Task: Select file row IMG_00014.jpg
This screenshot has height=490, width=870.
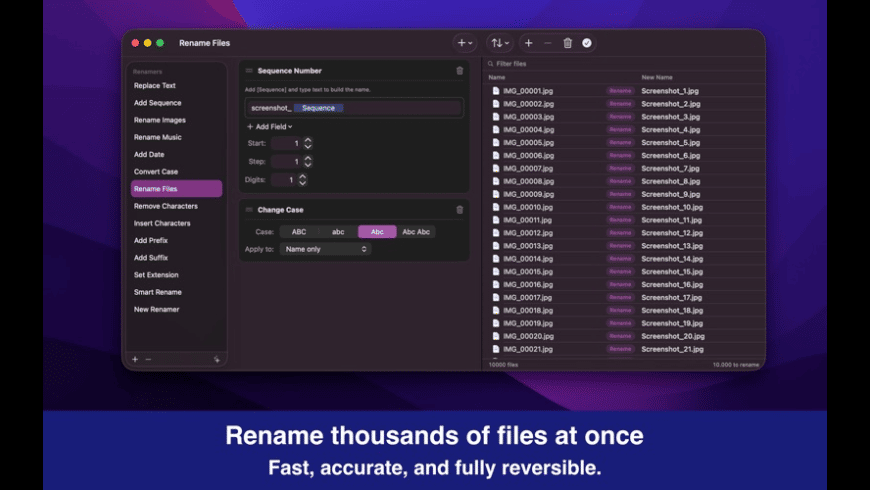Action: click(x=624, y=259)
